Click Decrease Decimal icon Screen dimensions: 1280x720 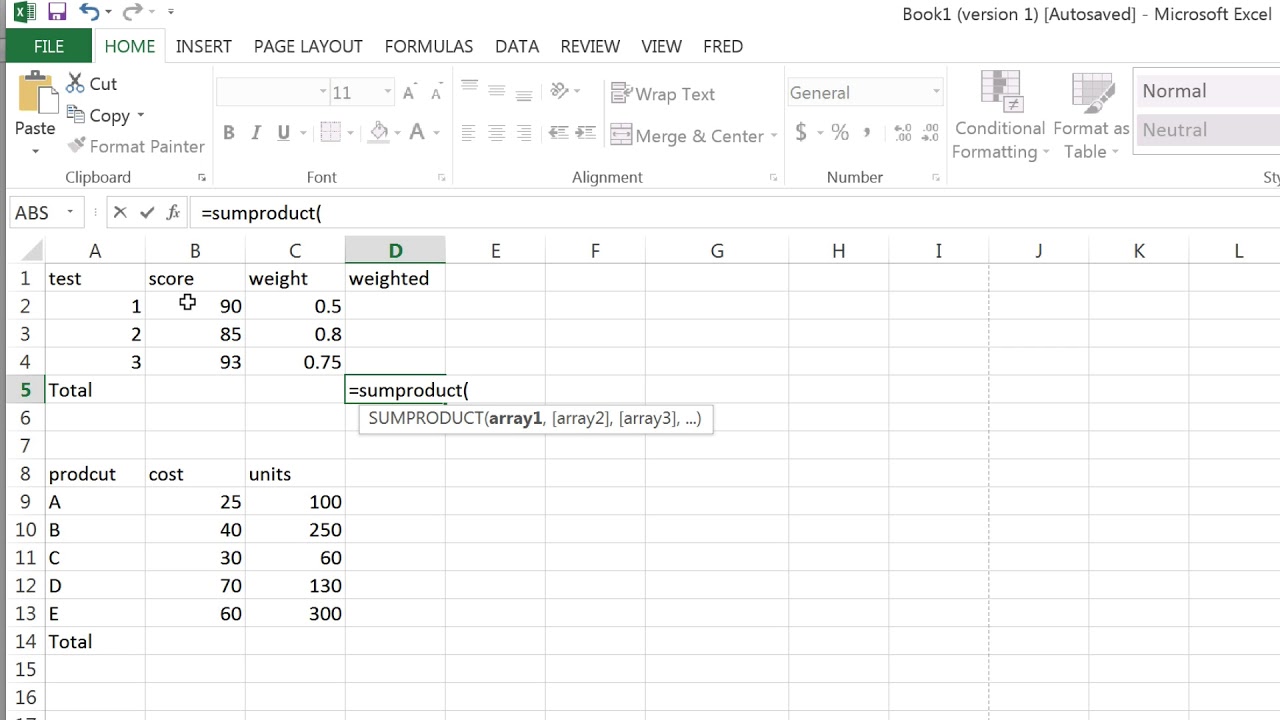pyautogui.click(x=931, y=132)
